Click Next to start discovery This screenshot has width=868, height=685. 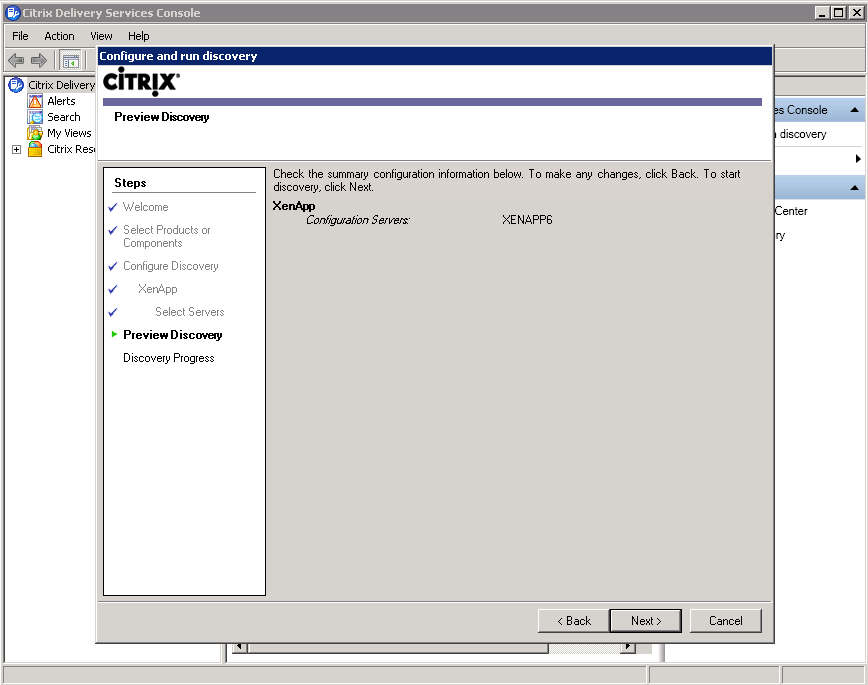pyautogui.click(x=645, y=621)
